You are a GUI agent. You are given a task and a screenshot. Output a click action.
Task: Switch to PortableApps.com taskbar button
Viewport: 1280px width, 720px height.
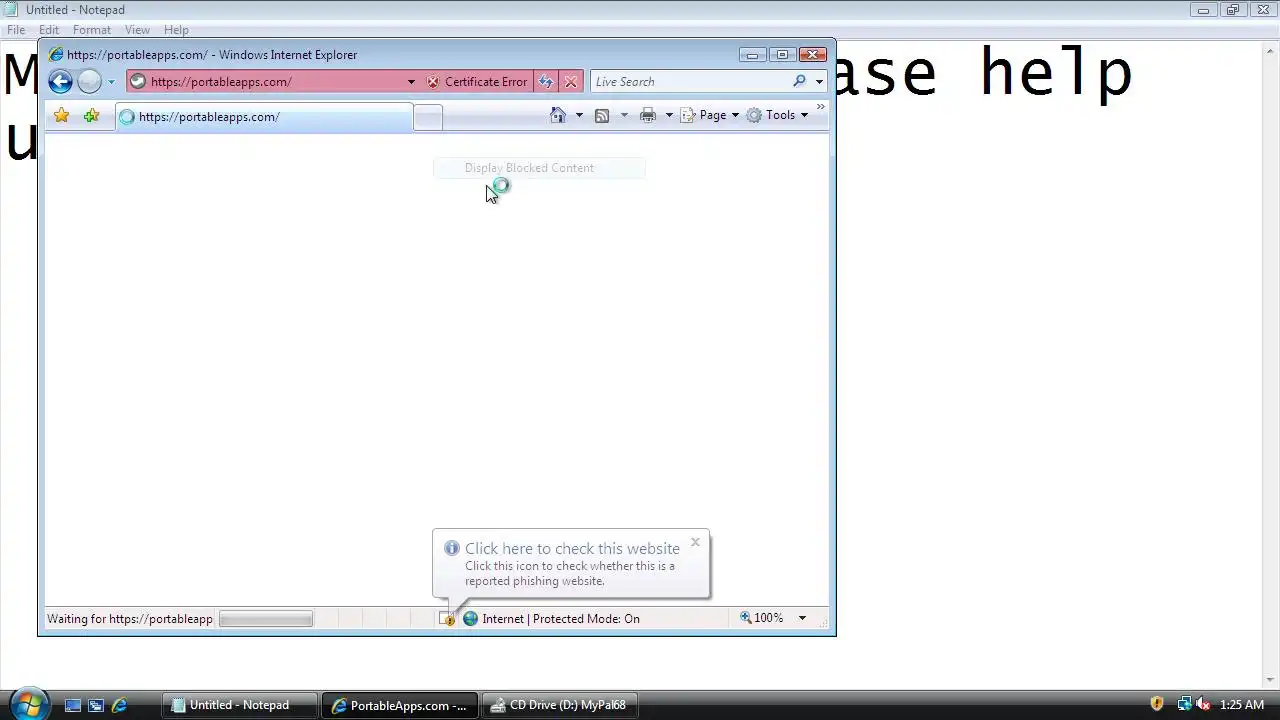click(x=400, y=705)
